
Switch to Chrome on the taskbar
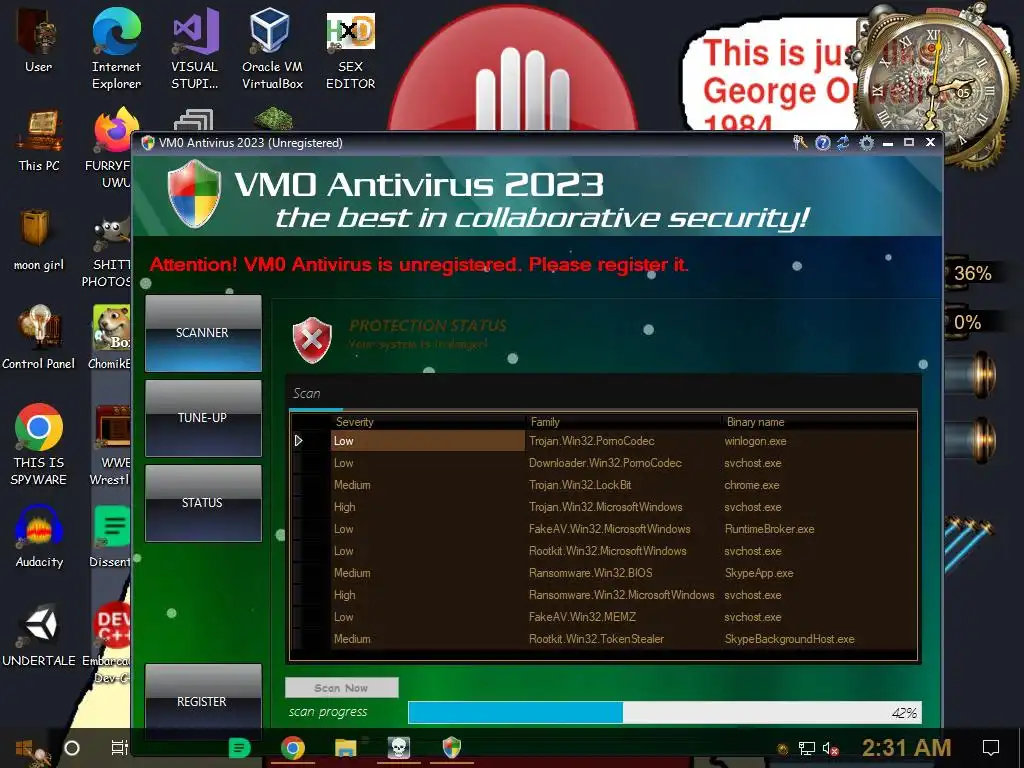click(x=293, y=748)
